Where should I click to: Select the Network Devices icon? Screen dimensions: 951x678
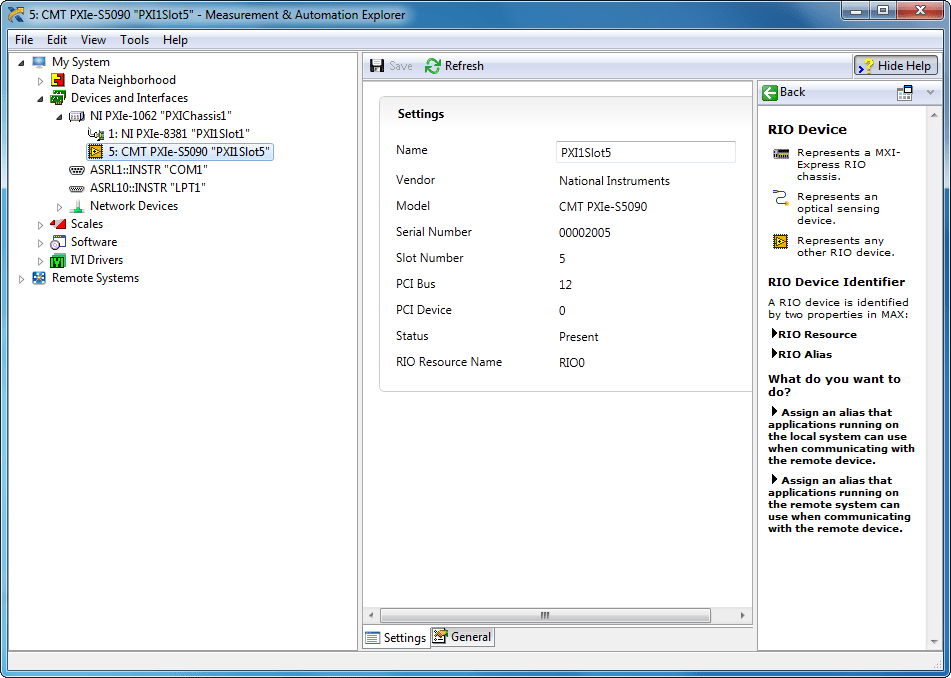75,205
